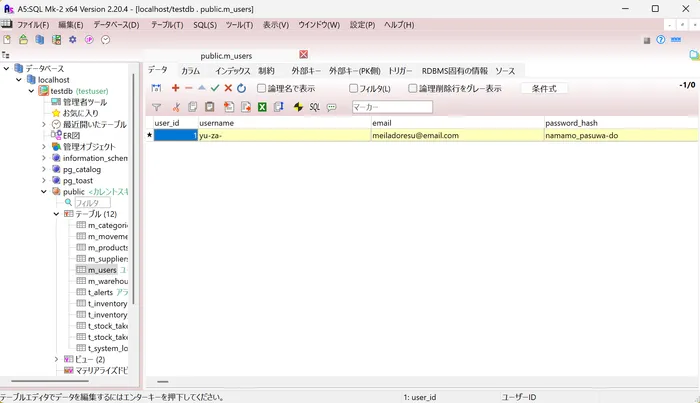This screenshot has width=700, height=403.
Task: Expand the pg_catalog schema node
Action: (x=44, y=169)
